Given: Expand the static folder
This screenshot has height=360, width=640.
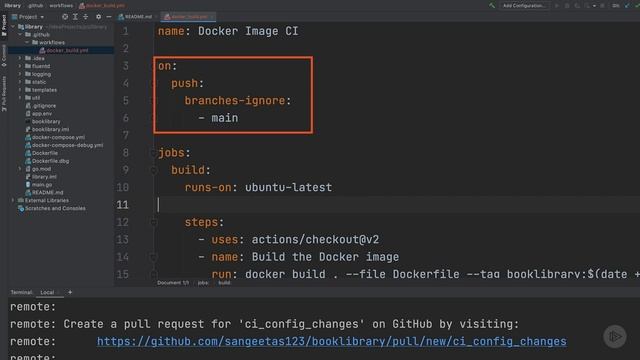Looking at the screenshot, I should [x=20, y=82].
